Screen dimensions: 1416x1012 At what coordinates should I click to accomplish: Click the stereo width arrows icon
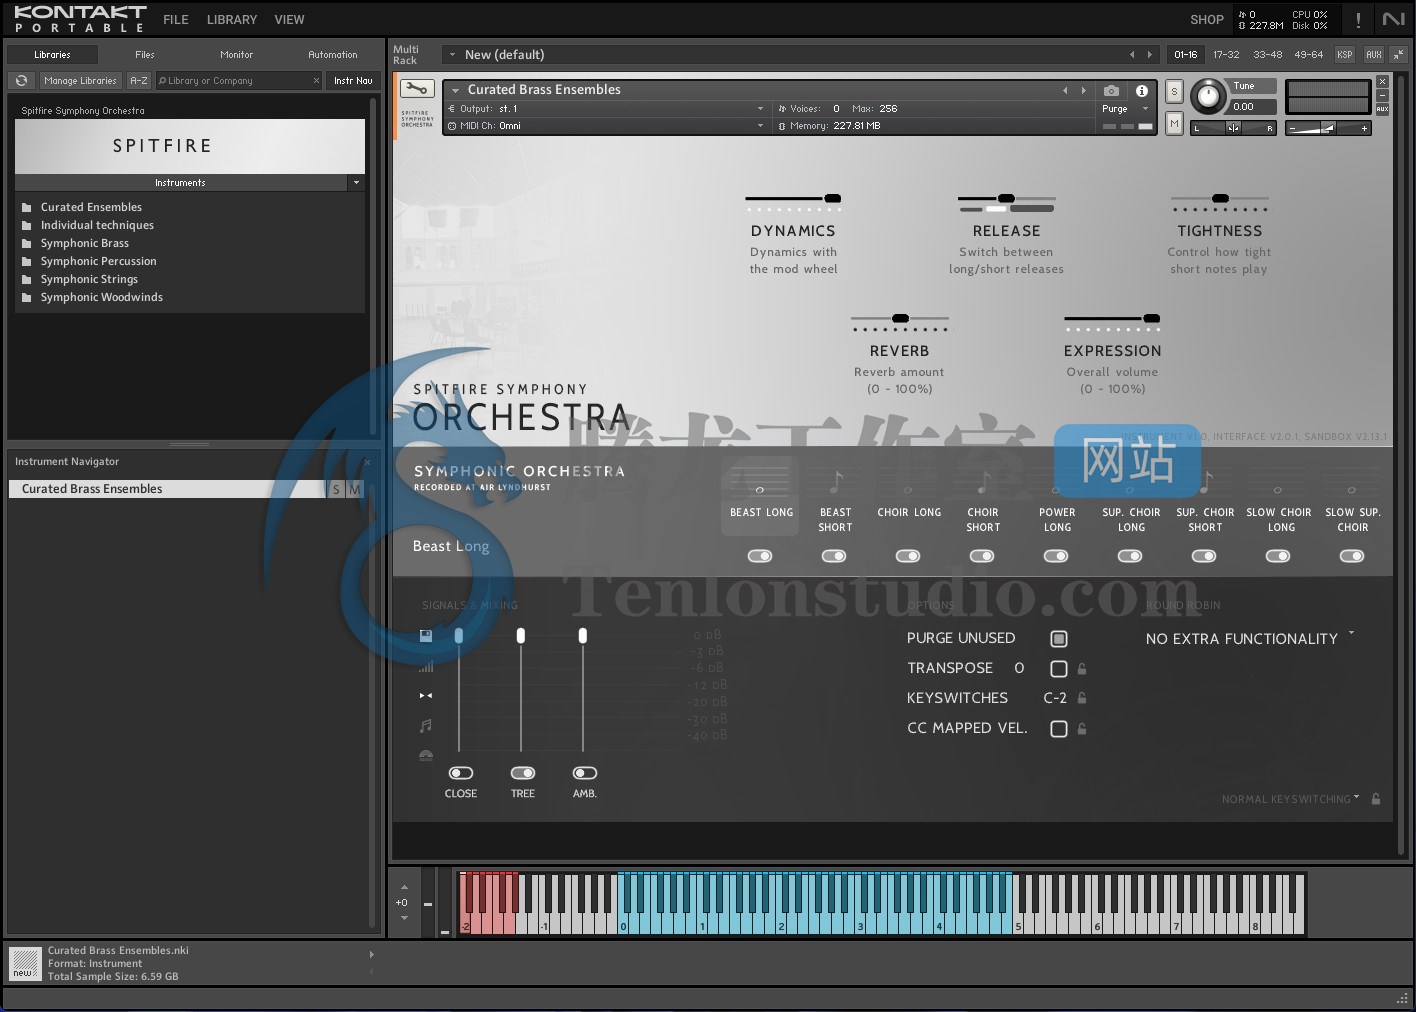[426, 695]
